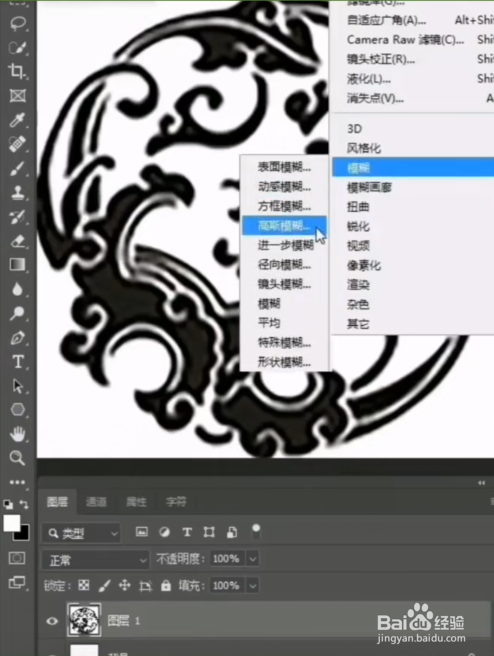
Task: Select the Path Selection tool
Action: [x=18, y=386]
